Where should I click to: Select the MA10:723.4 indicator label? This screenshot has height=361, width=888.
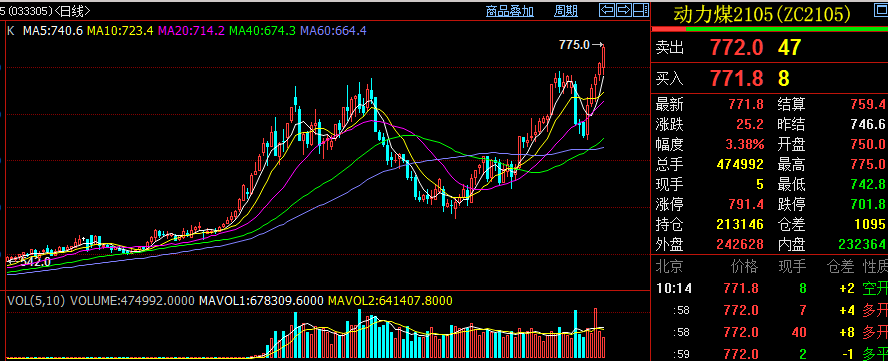click(x=120, y=31)
